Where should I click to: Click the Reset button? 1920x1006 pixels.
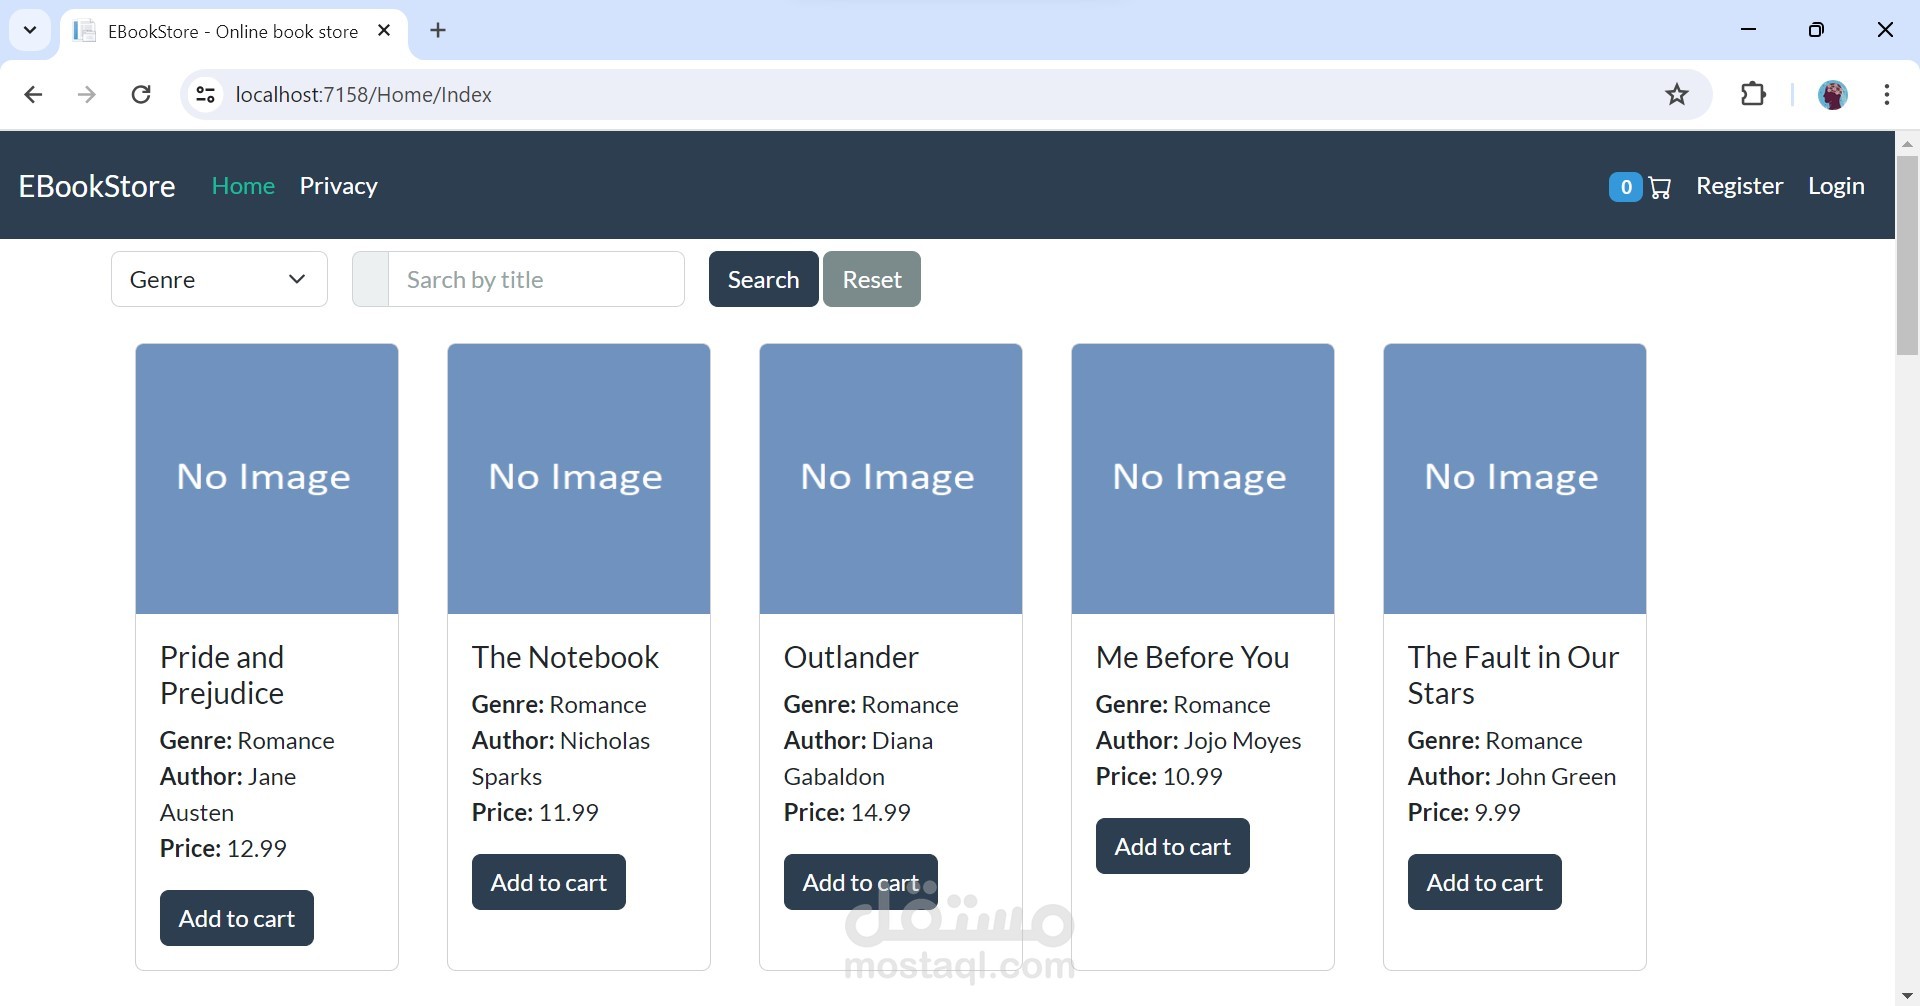coord(871,279)
